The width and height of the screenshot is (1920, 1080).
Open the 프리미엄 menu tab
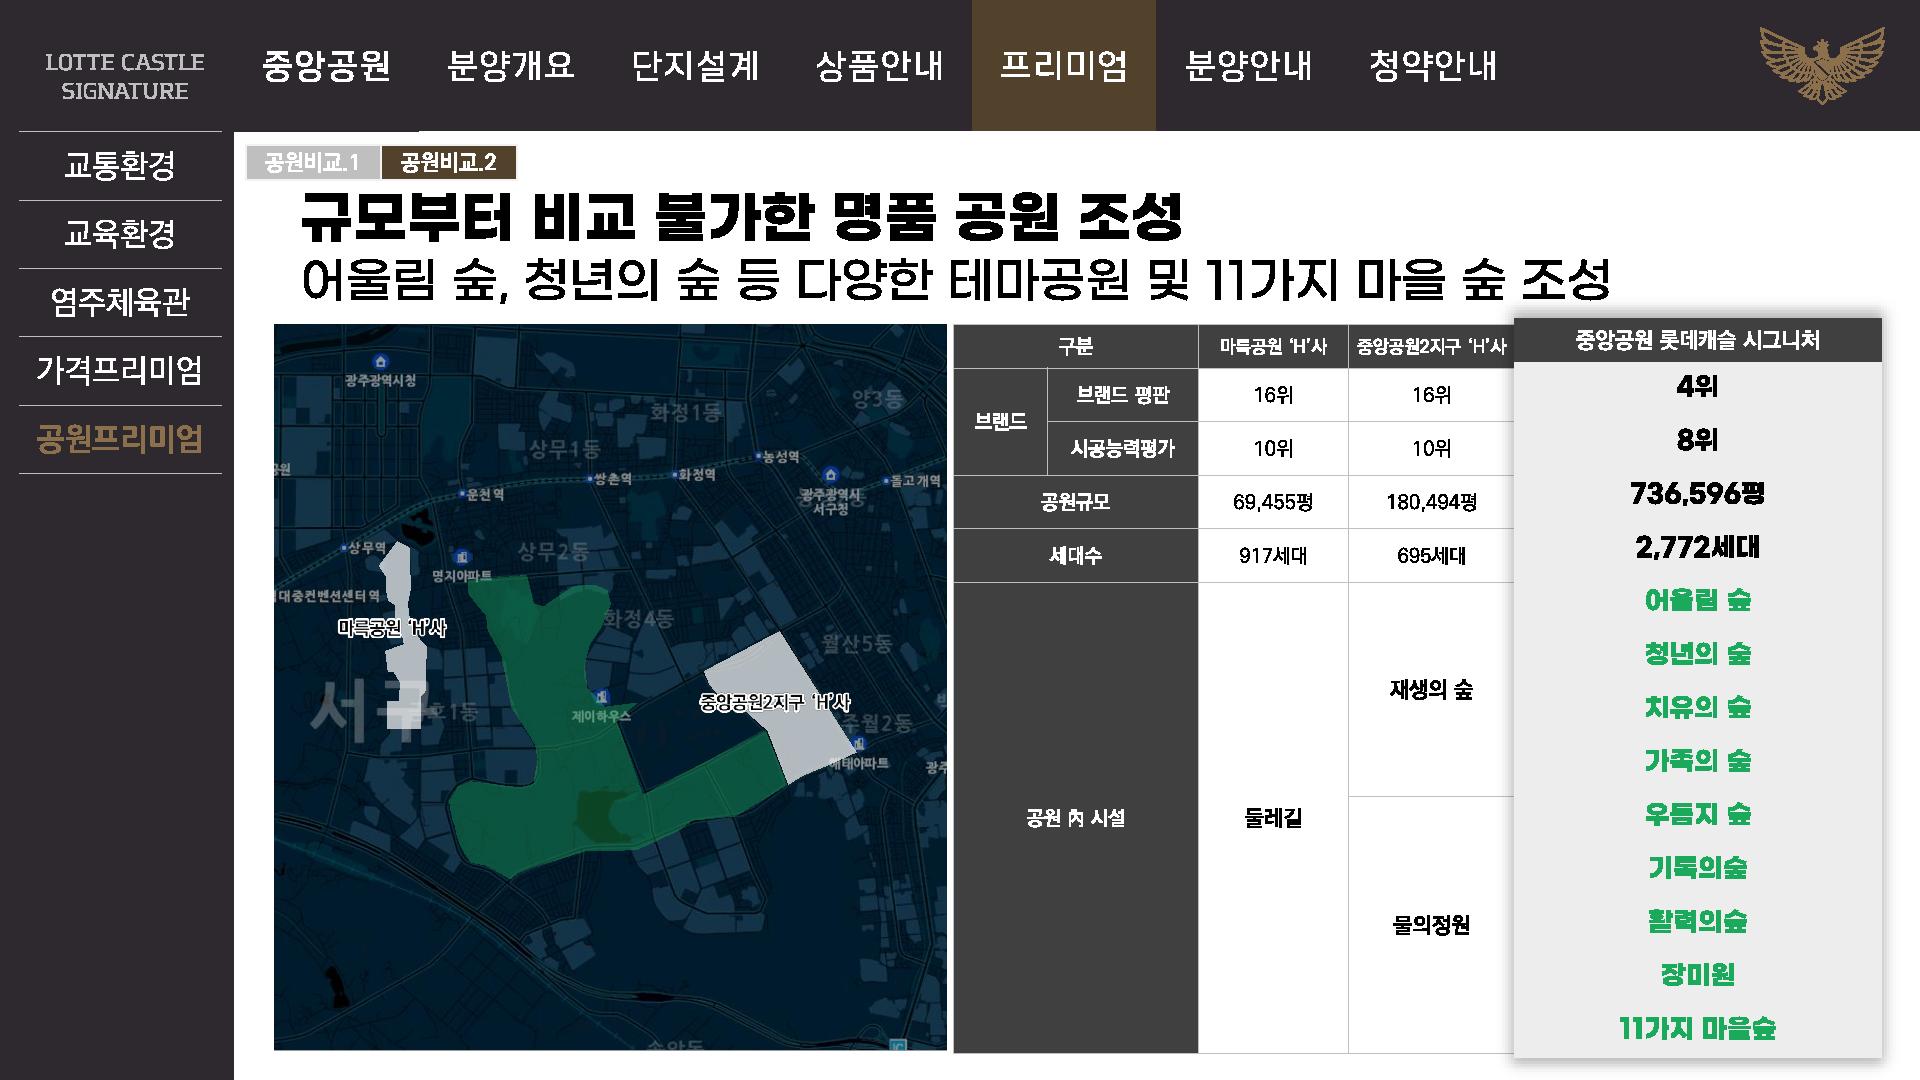point(1064,65)
